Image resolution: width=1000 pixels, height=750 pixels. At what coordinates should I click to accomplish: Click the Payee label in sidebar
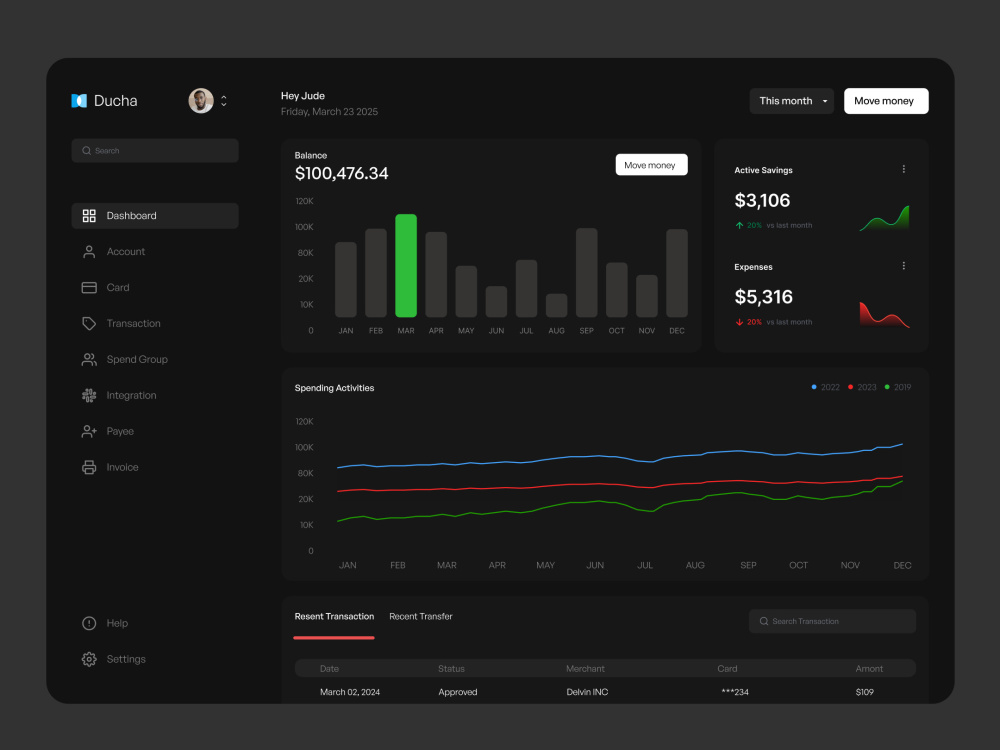point(120,432)
